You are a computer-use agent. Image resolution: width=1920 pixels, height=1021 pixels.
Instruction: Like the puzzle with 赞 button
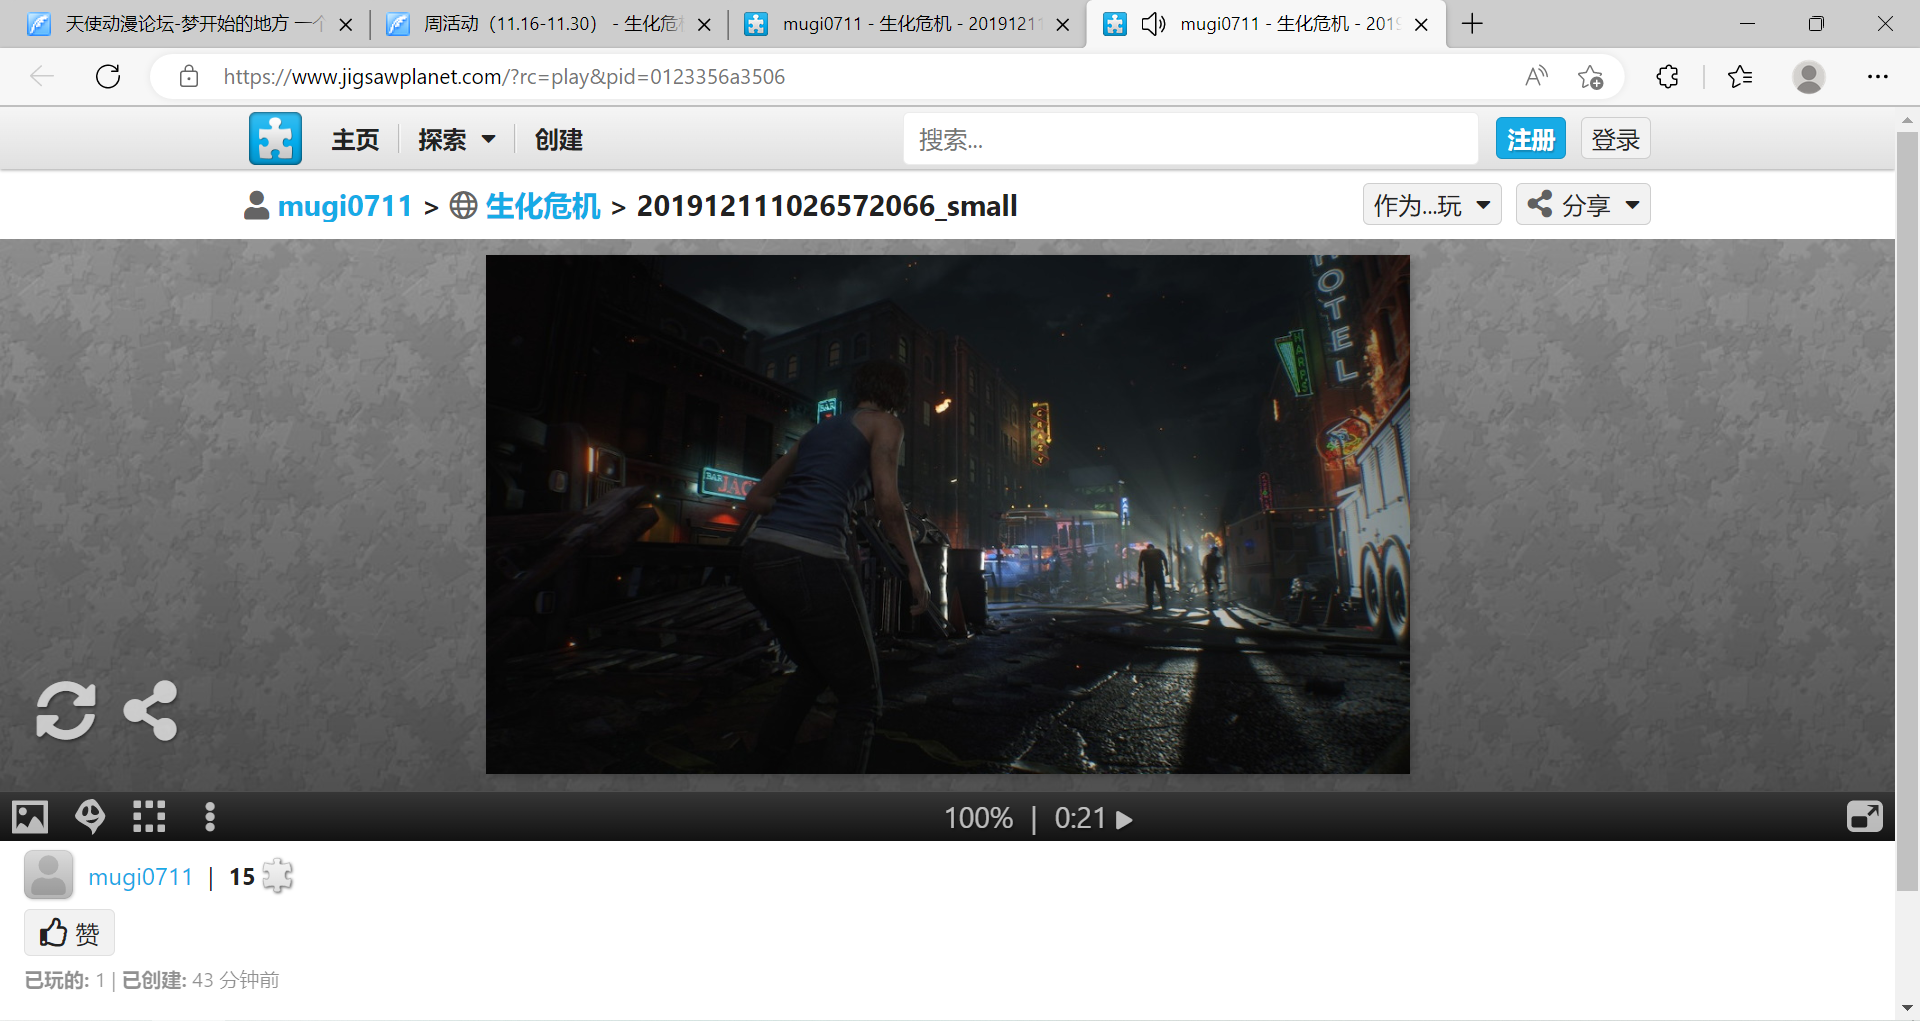tap(69, 933)
